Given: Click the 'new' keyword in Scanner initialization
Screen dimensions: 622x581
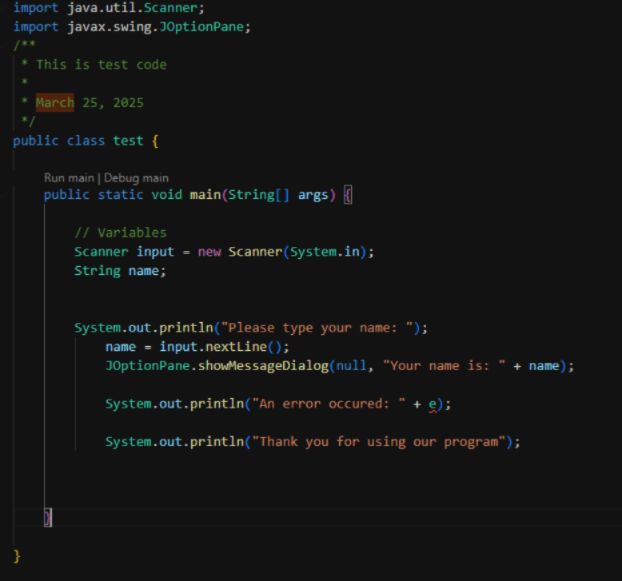Looking at the screenshot, I should click(x=209, y=252).
